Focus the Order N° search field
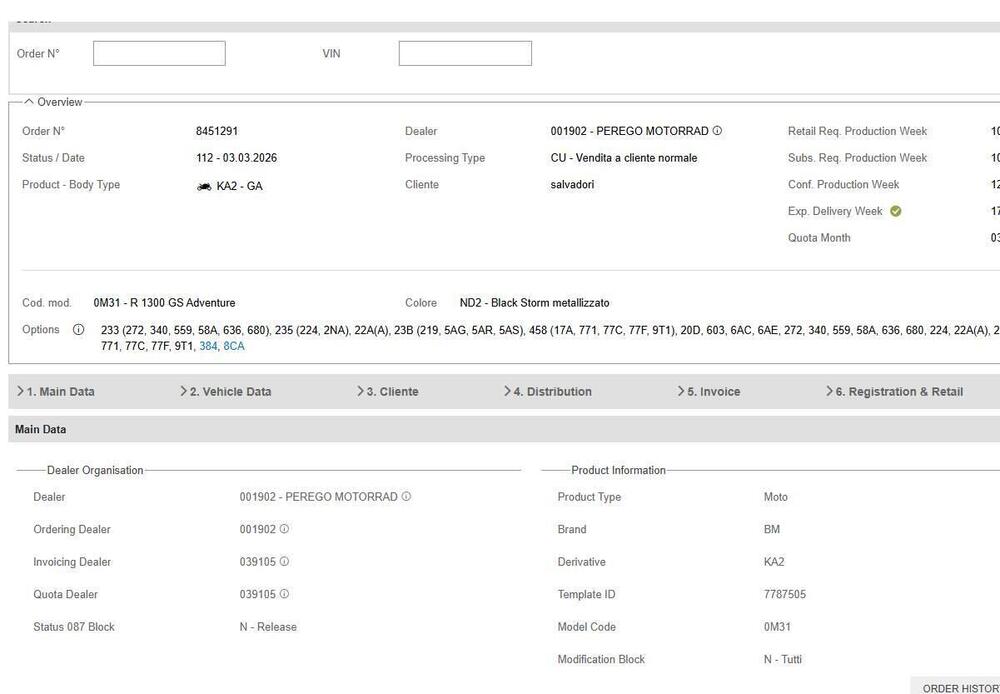 (x=159, y=53)
